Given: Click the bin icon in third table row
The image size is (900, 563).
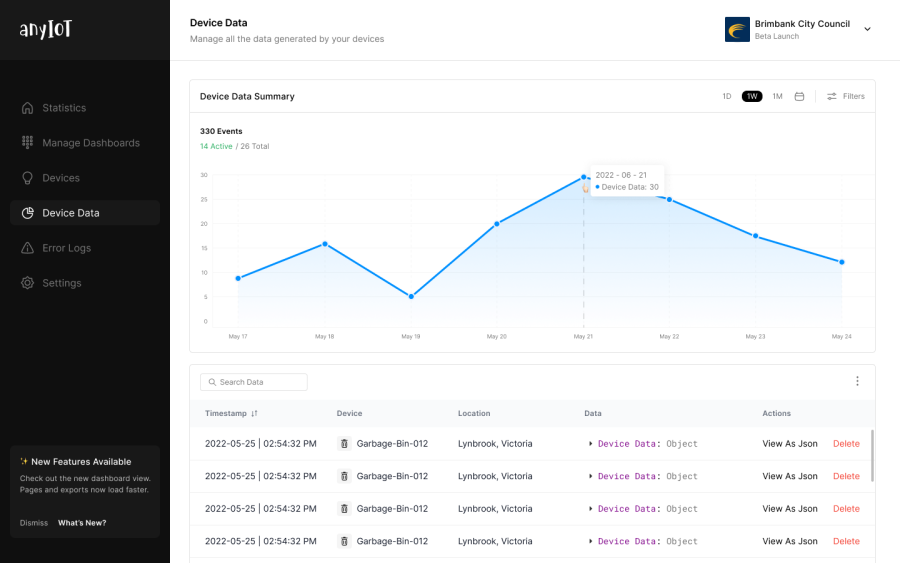Looking at the screenshot, I should click(344, 508).
